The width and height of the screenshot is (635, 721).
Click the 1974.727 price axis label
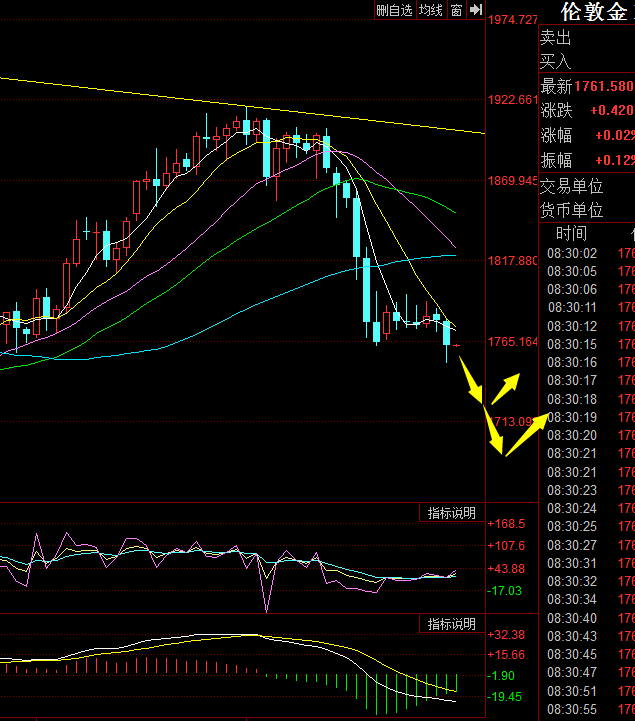coord(512,20)
